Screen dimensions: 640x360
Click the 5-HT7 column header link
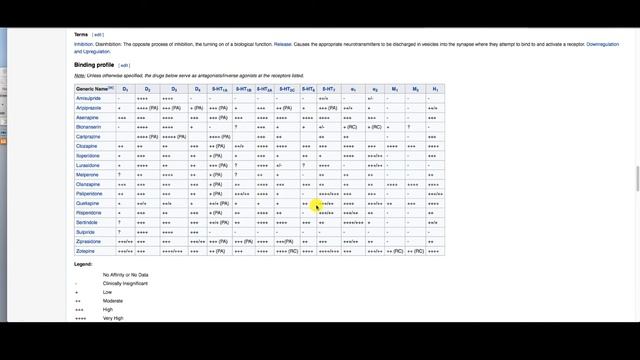(329, 89)
